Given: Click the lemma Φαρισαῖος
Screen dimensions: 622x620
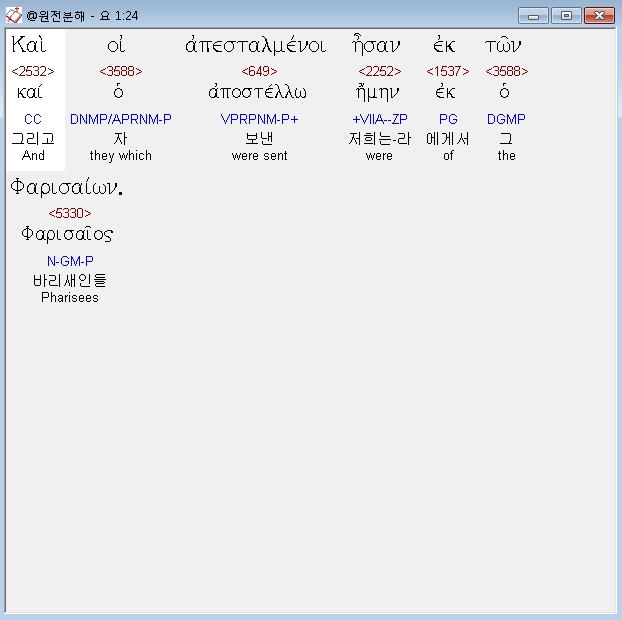Looking at the screenshot, I should tap(67, 234).
